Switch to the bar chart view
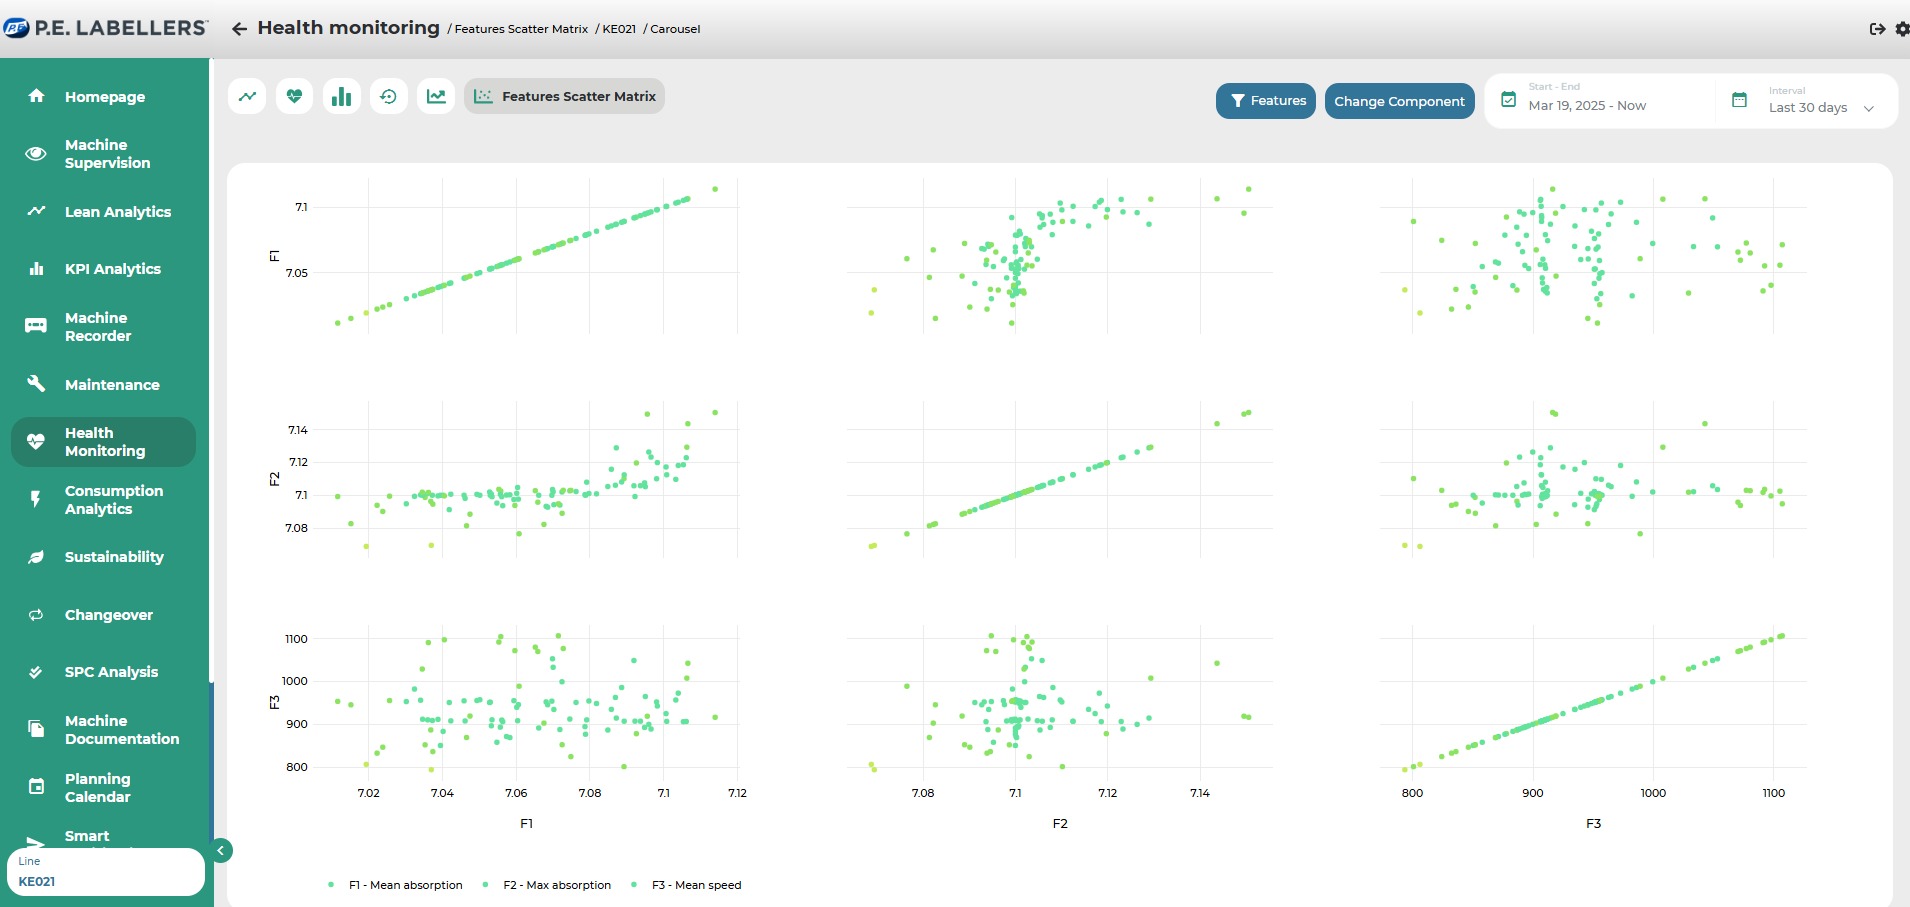 (x=341, y=97)
